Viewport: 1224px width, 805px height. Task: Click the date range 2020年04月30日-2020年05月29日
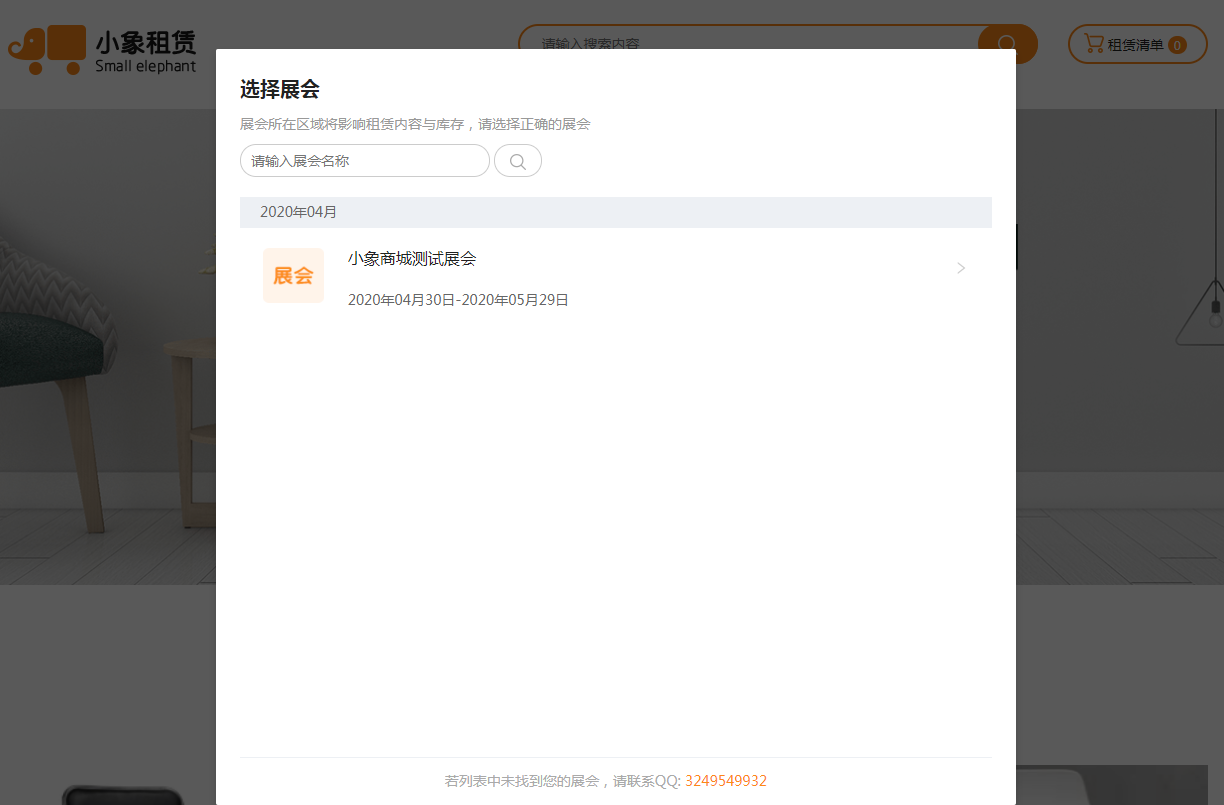click(458, 300)
